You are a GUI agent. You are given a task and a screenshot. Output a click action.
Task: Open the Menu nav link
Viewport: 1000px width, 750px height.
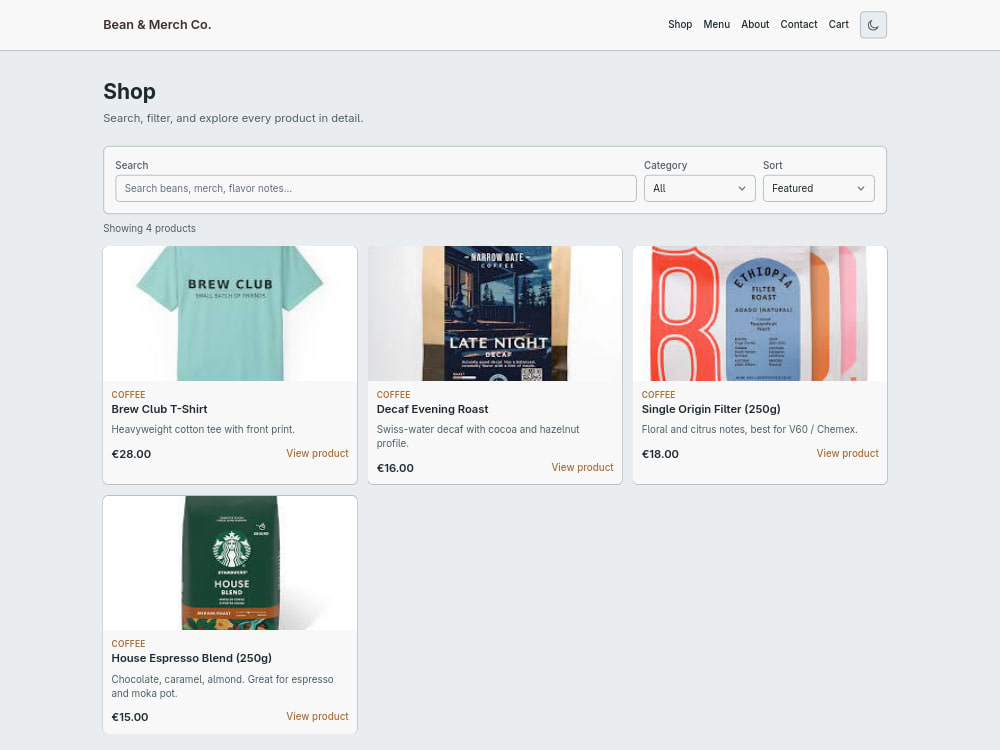(716, 24)
